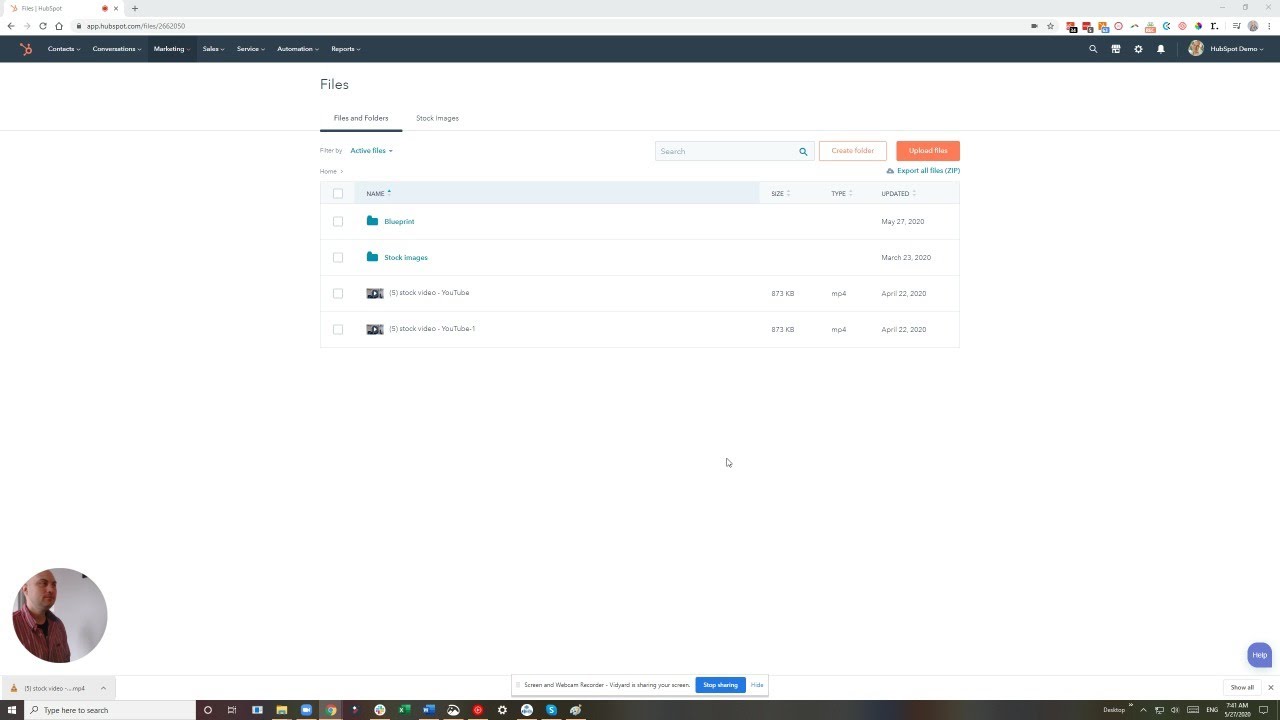
Task: Click Show all downloads button
Action: pyautogui.click(x=1242, y=688)
